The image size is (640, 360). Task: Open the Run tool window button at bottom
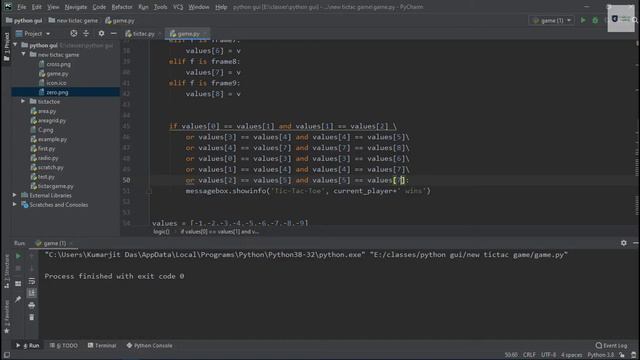tap(28, 345)
